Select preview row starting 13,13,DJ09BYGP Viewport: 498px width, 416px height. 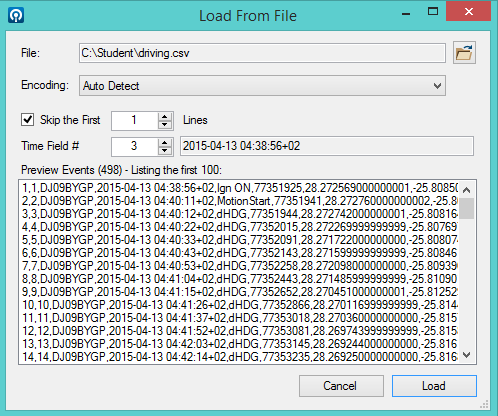pyautogui.click(x=240, y=344)
